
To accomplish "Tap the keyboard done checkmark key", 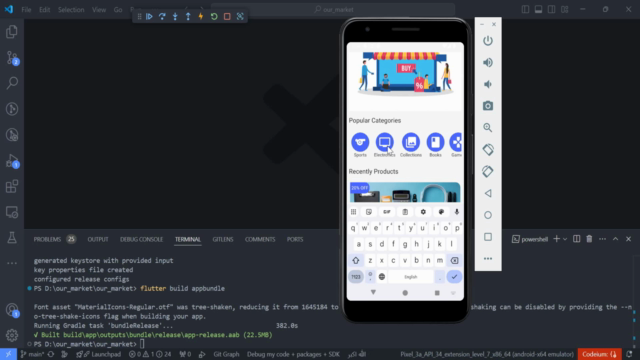I will [x=454, y=277].
